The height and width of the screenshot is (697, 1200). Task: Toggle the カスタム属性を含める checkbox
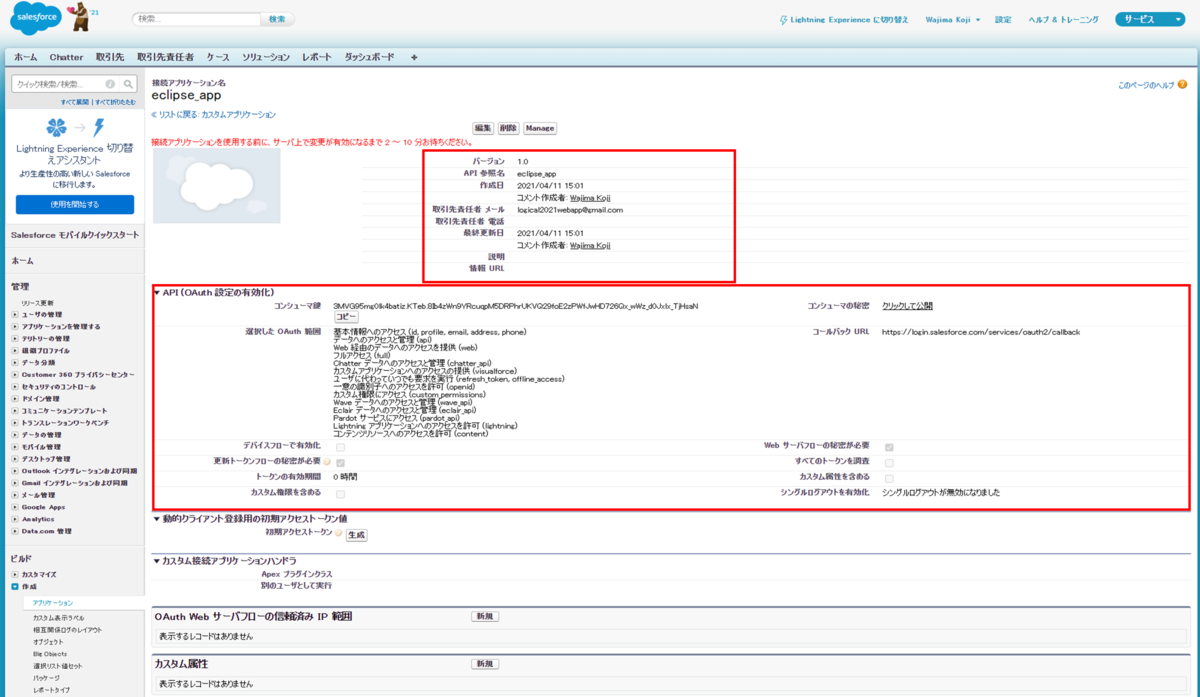click(x=889, y=478)
